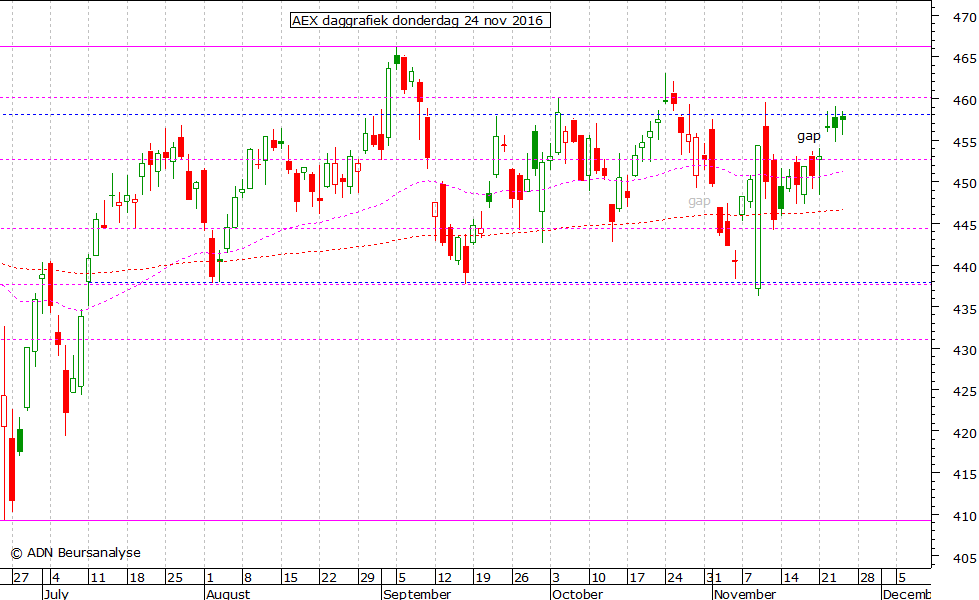The height and width of the screenshot is (600, 979).
Task: Select the 410 price axis label
Action: click(x=965, y=516)
